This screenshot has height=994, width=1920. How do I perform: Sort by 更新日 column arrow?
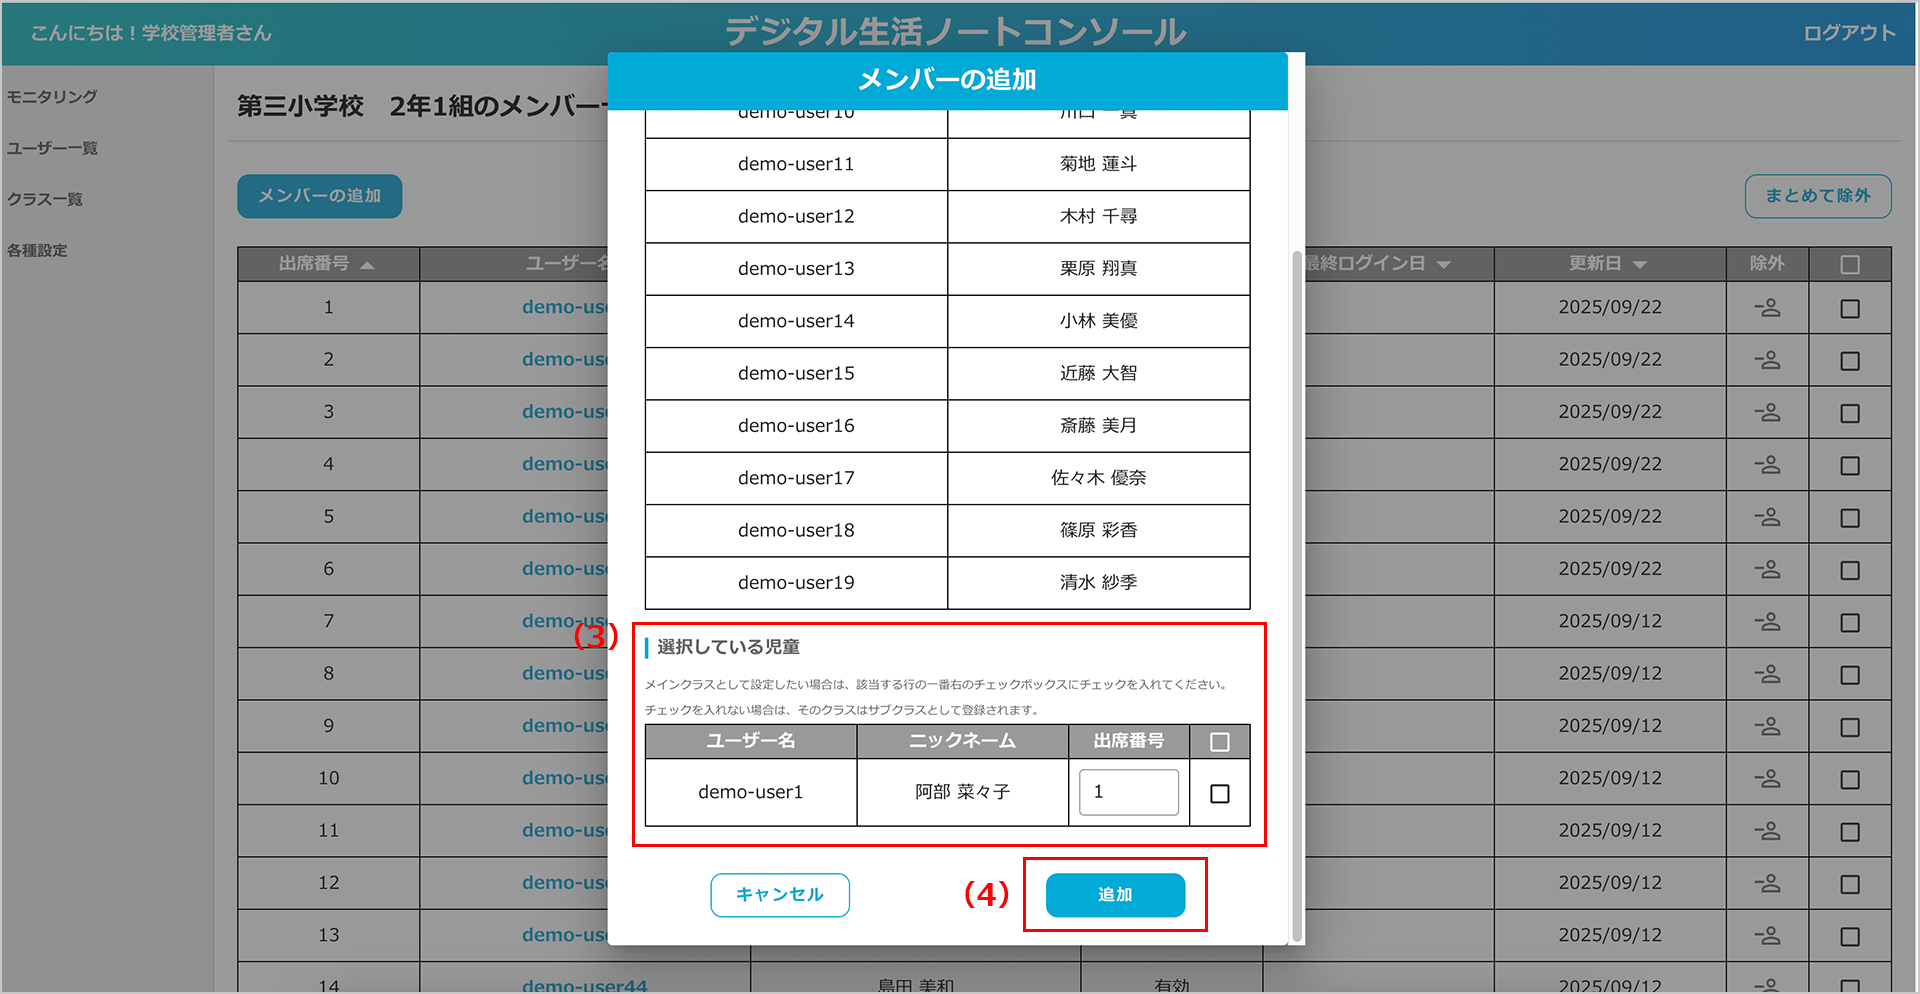coord(1639,265)
